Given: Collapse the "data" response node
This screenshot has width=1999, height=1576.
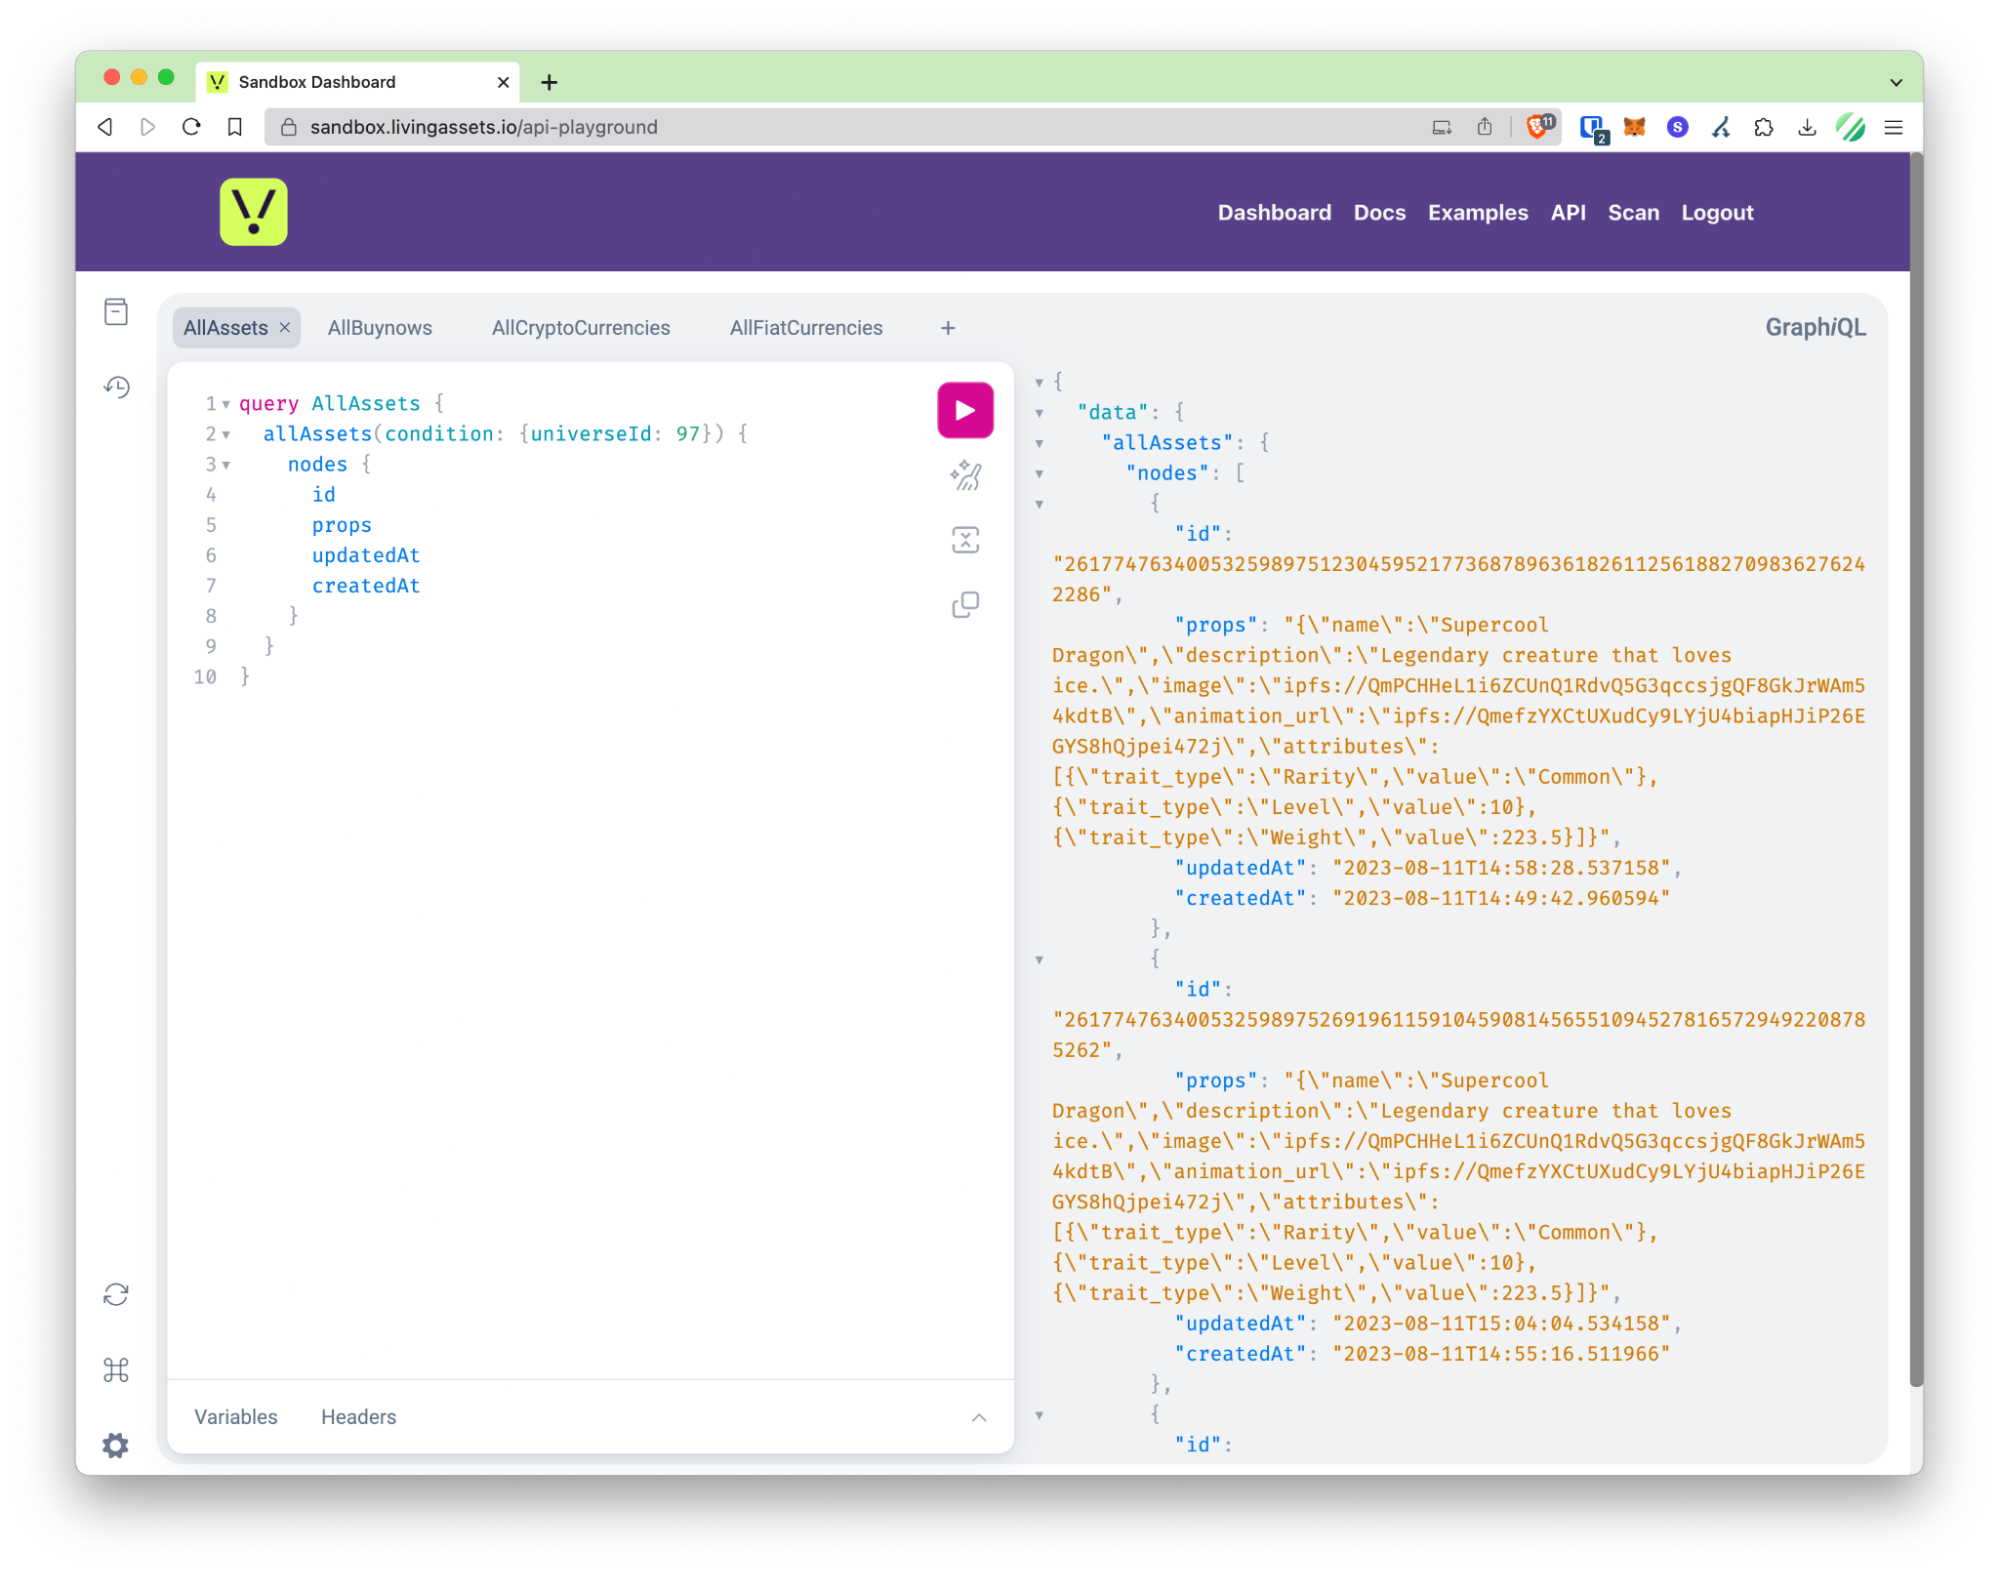Looking at the screenshot, I should click(1039, 413).
